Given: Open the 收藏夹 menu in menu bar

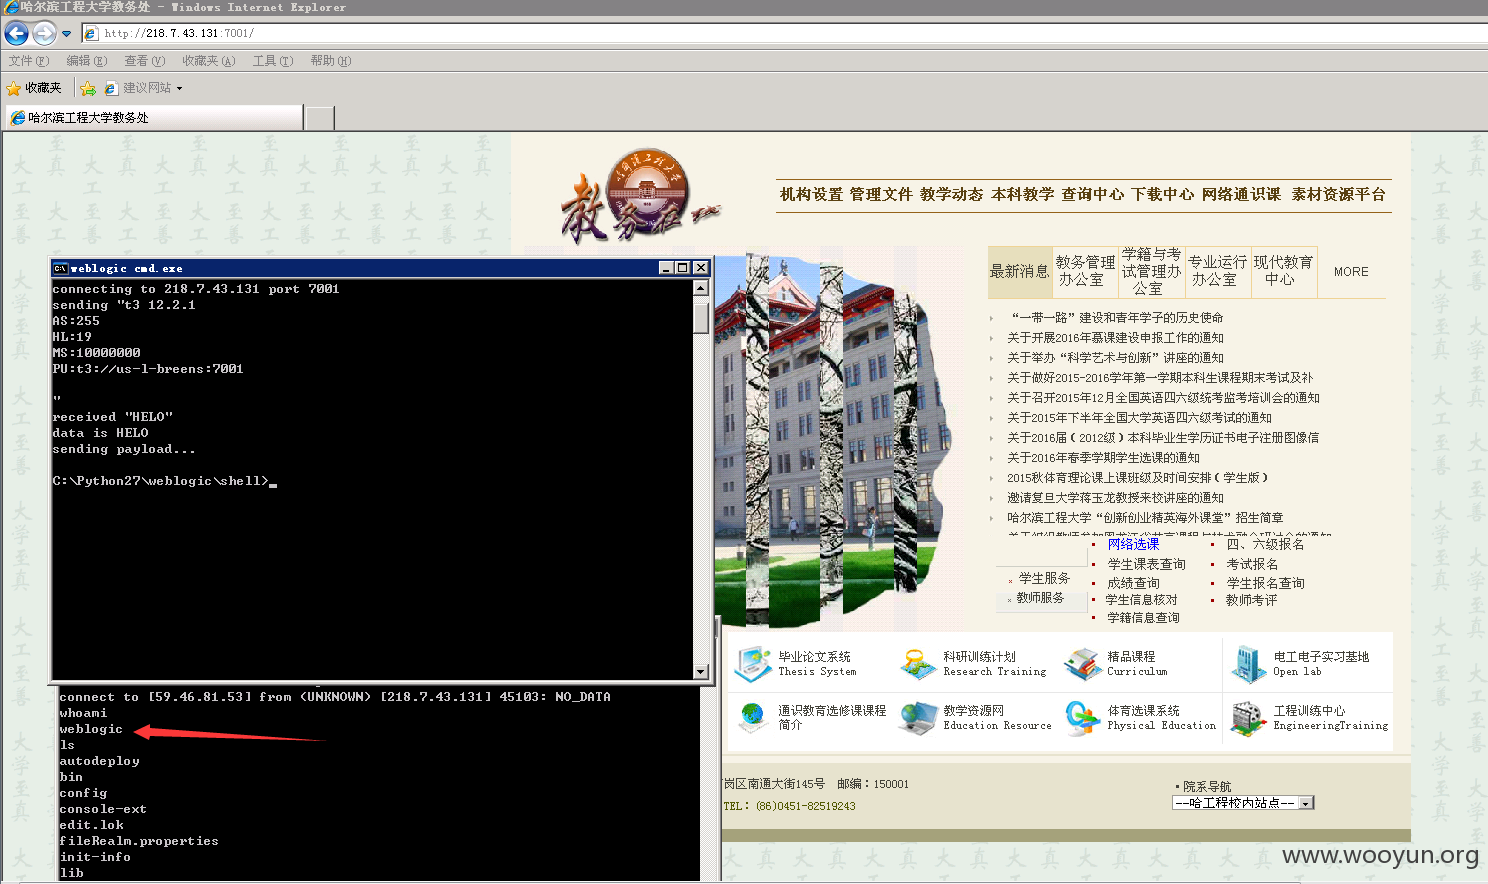Looking at the screenshot, I should tap(208, 61).
